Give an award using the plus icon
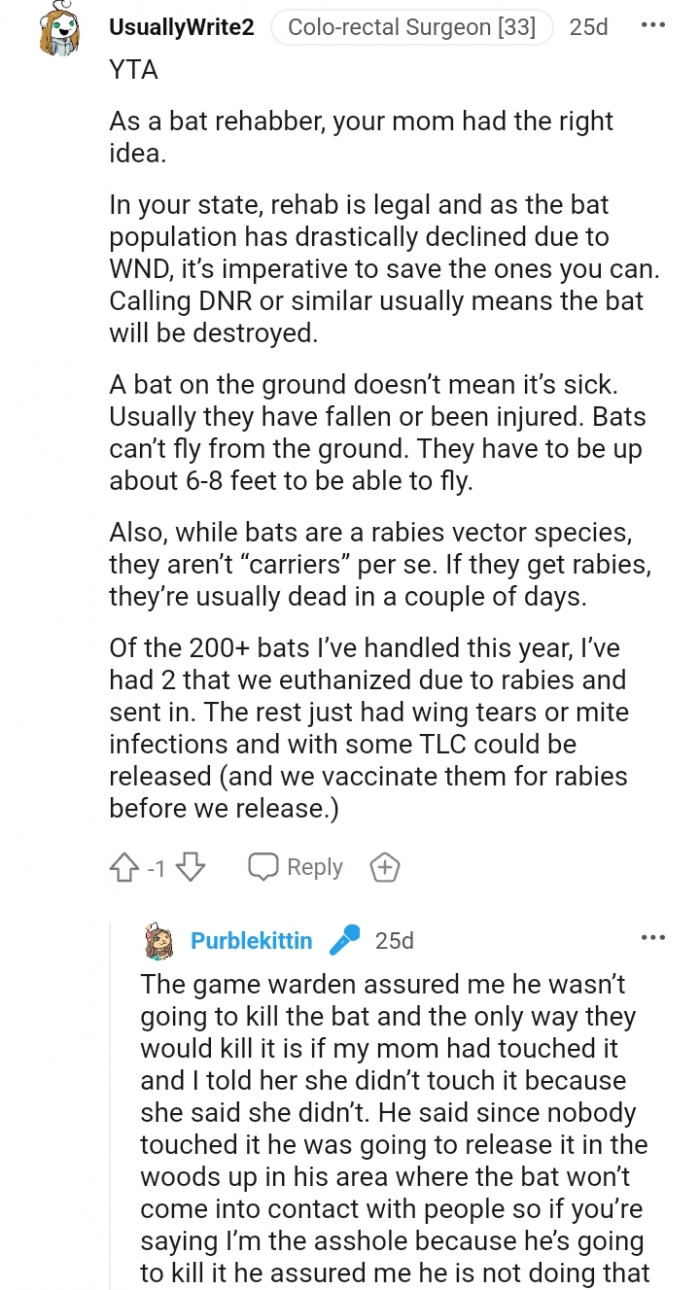 tap(384, 868)
